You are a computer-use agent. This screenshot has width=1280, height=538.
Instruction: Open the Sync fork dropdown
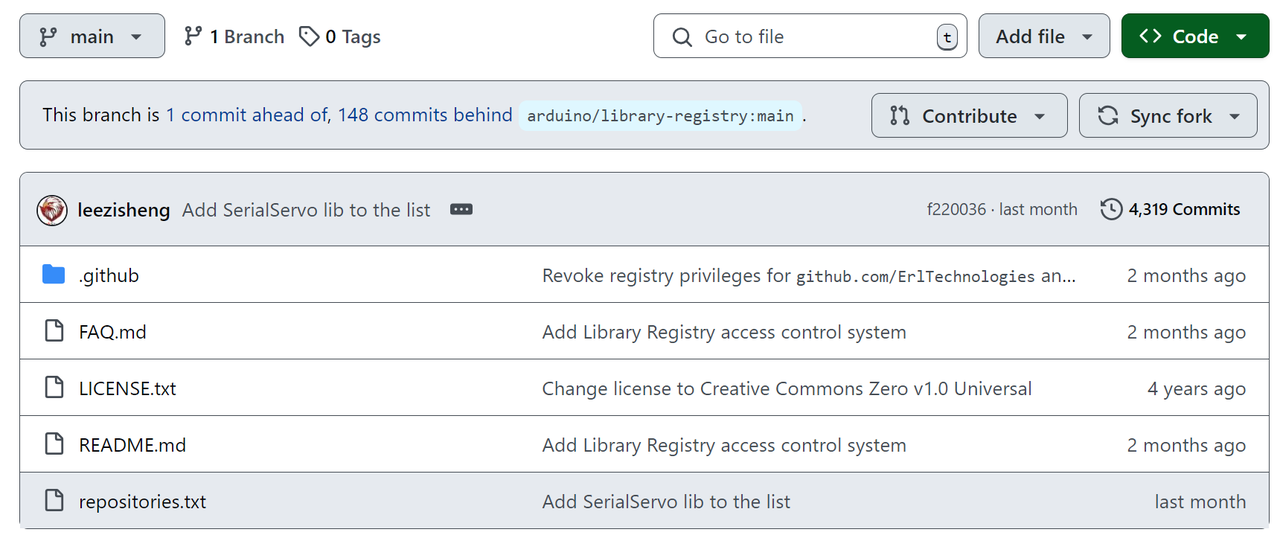[1168, 116]
